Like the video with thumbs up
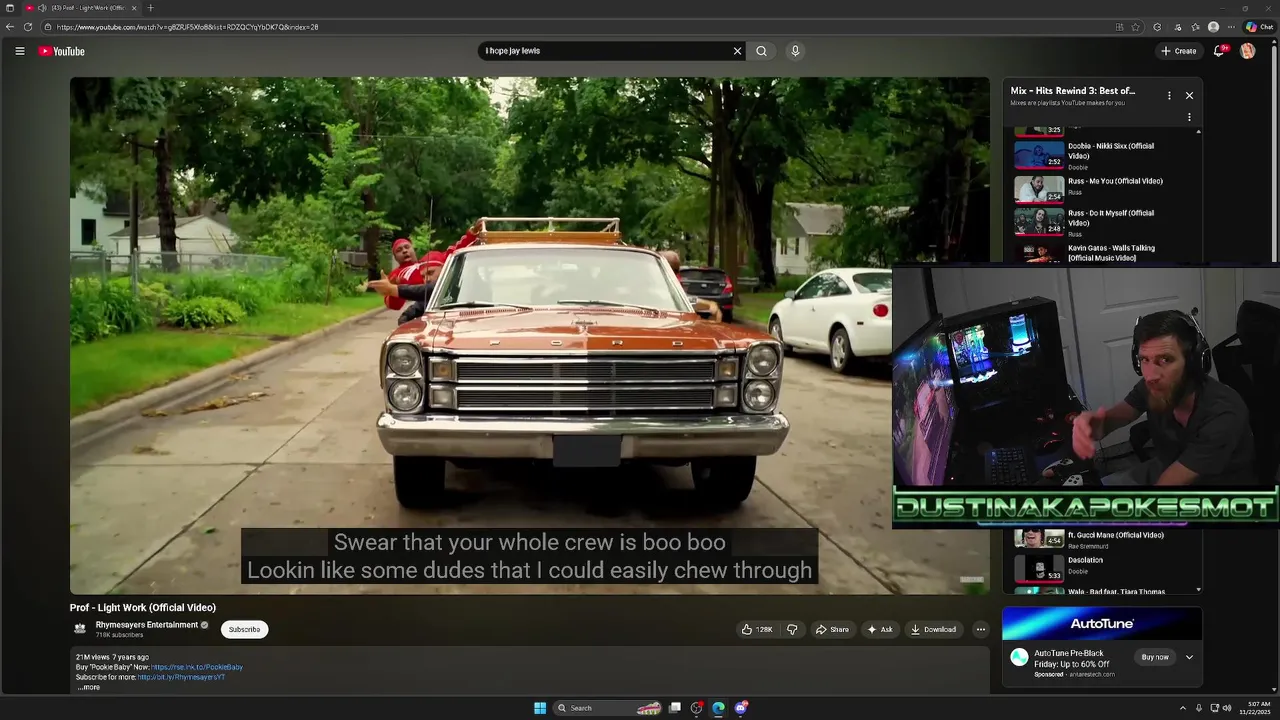The image size is (1280, 720). [757, 629]
